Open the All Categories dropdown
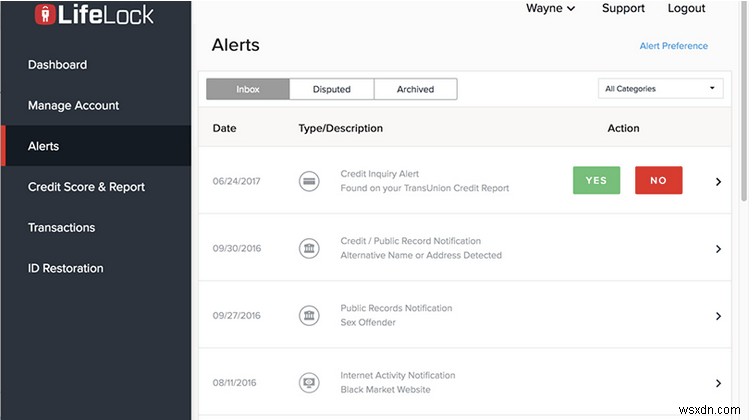The image size is (752, 420). click(x=660, y=89)
